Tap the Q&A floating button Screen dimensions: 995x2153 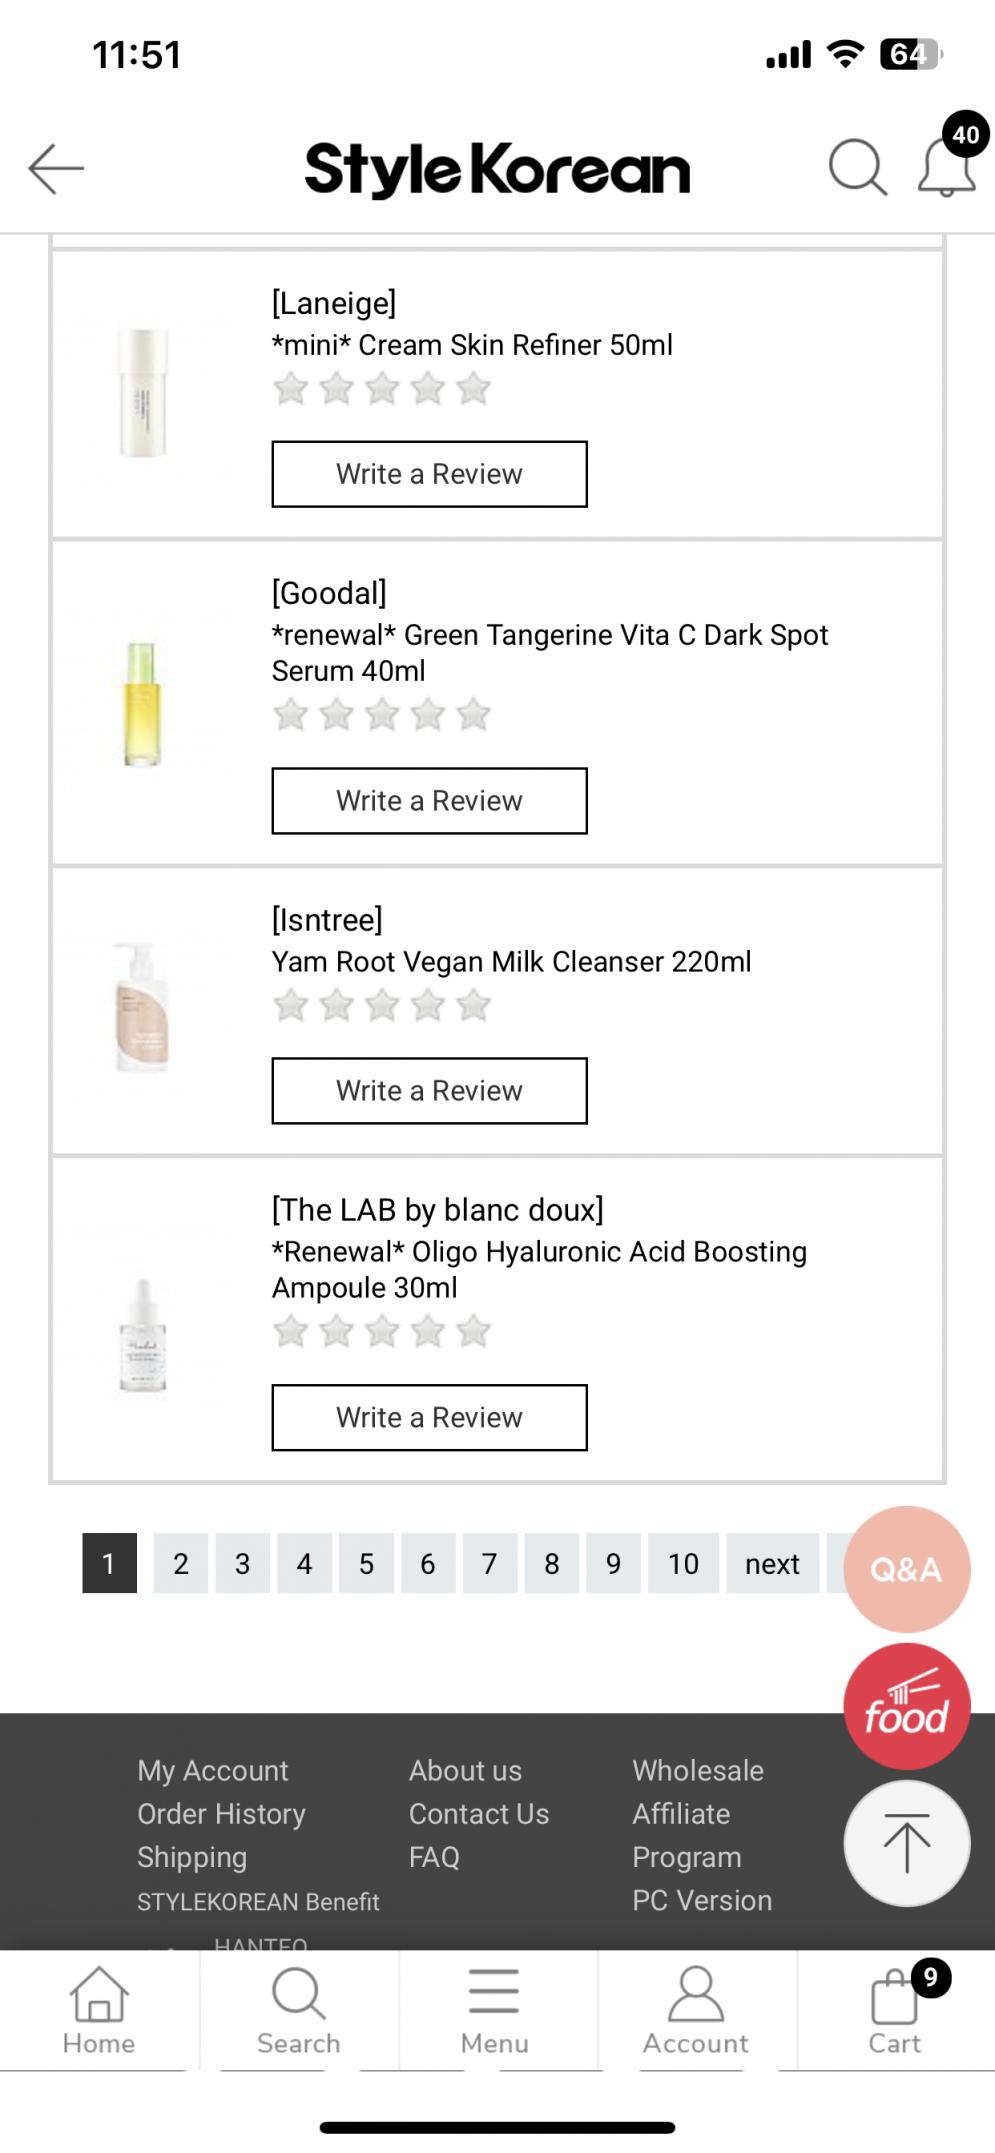pos(906,1569)
